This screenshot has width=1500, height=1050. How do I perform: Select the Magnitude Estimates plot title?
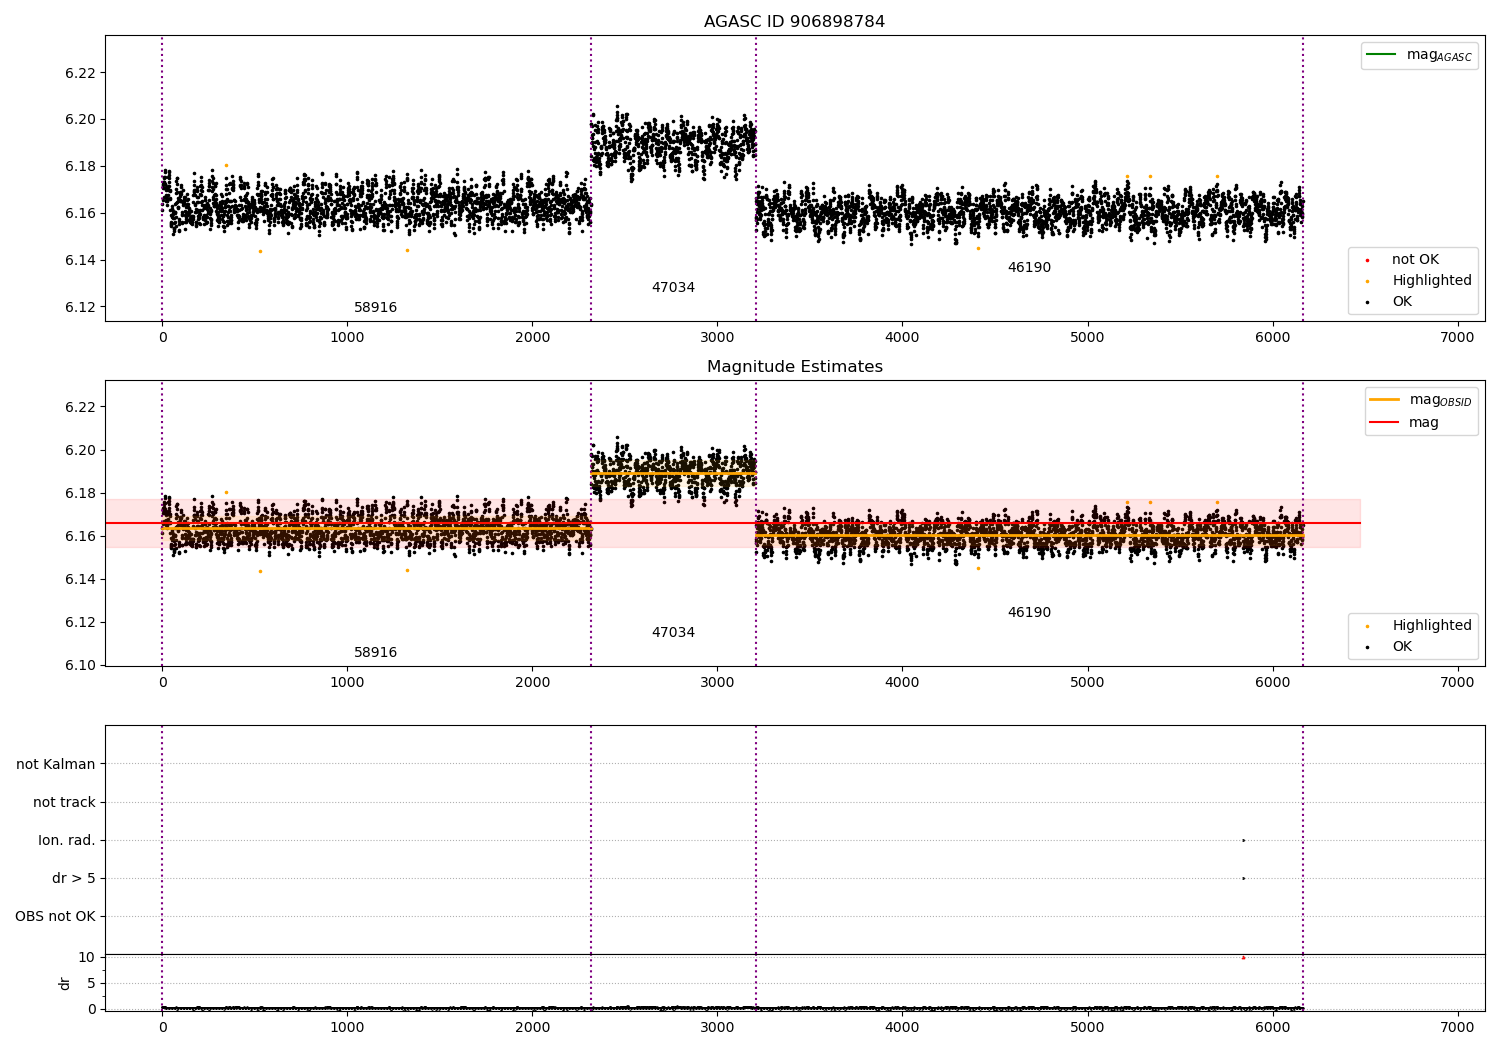(x=794, y=367)
